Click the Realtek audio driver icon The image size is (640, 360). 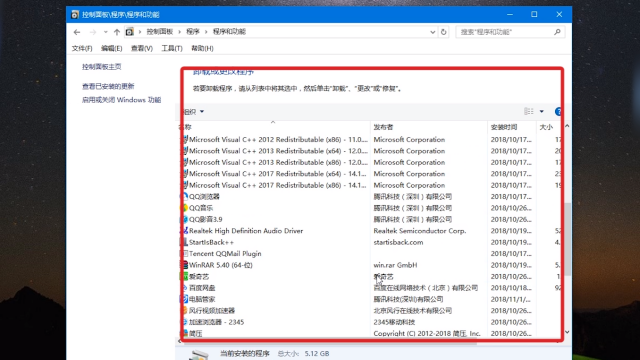185,231
